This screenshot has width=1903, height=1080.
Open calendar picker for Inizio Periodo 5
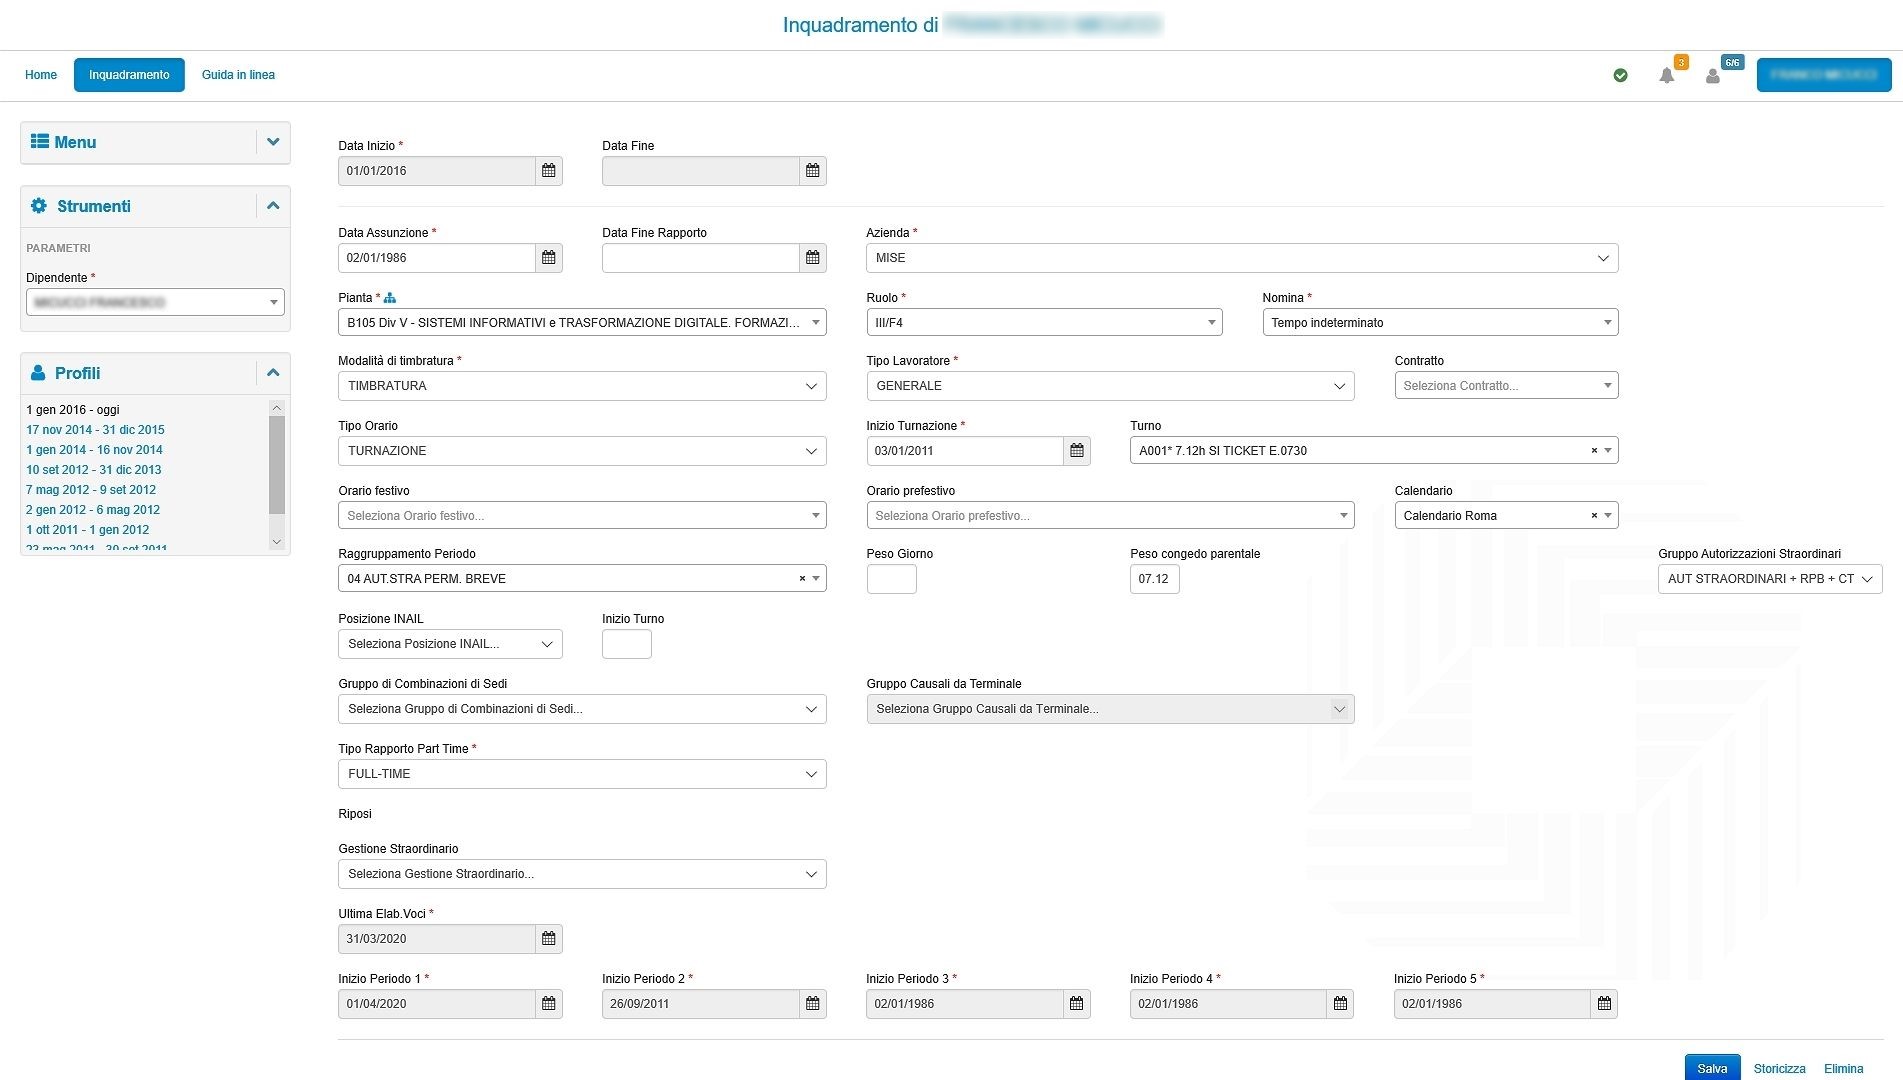(1605, 1004)
